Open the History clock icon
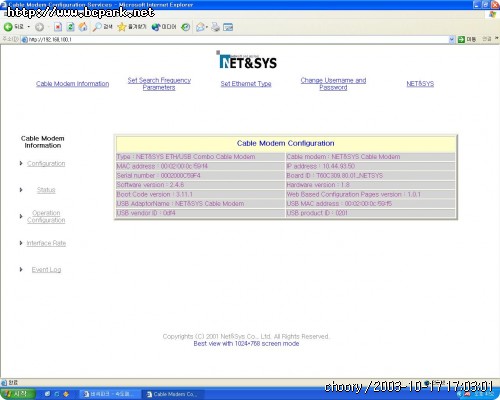500x400 pixels. (186, 27)
